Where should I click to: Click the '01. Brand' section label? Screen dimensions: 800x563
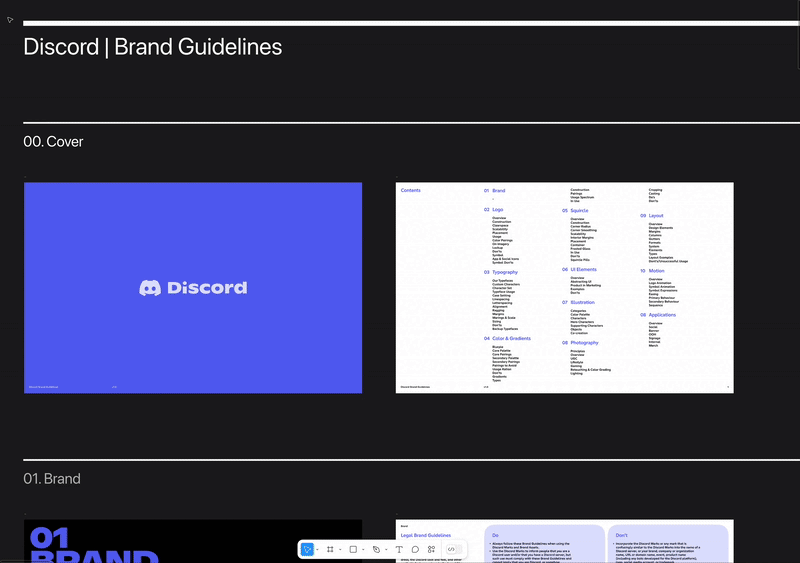click(x=52, y=479)
